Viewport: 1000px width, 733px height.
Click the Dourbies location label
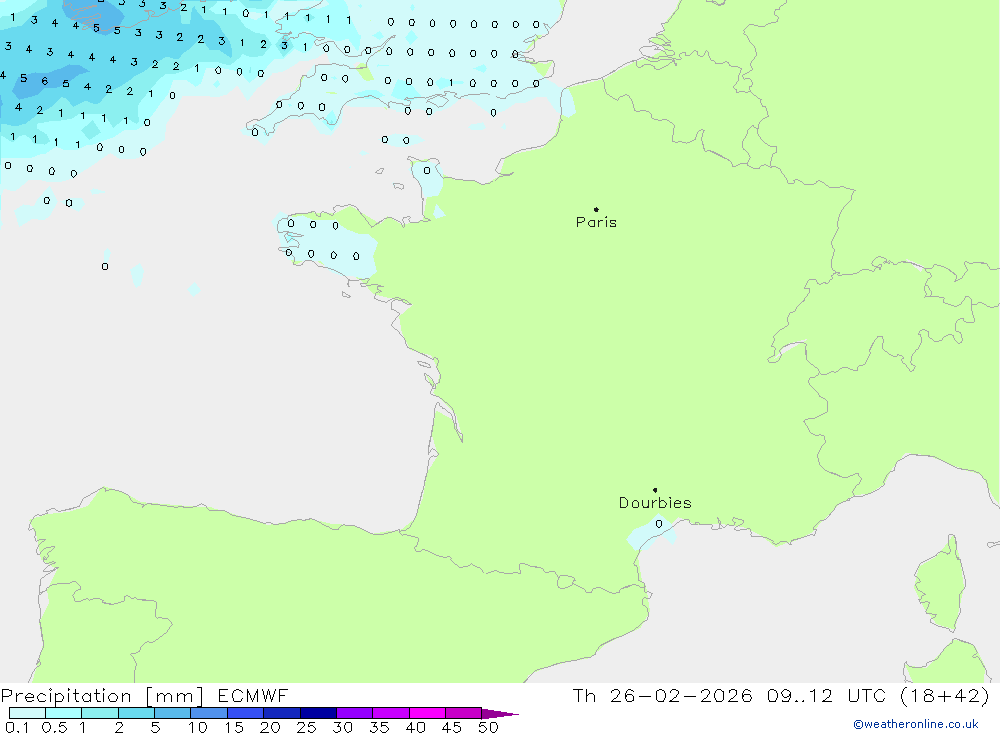tap(655, 503)
